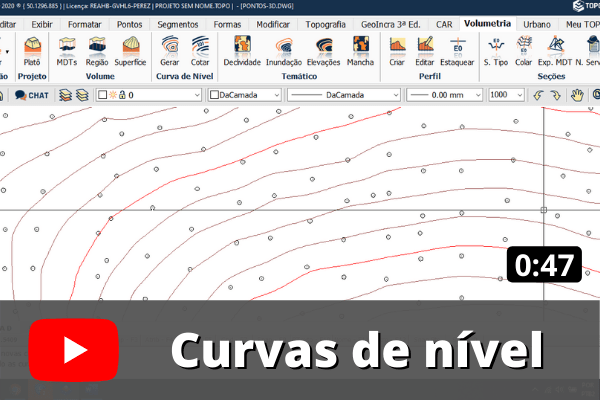Click the layer 0 color swatch box
600x400 pixels.
point(103,95)
